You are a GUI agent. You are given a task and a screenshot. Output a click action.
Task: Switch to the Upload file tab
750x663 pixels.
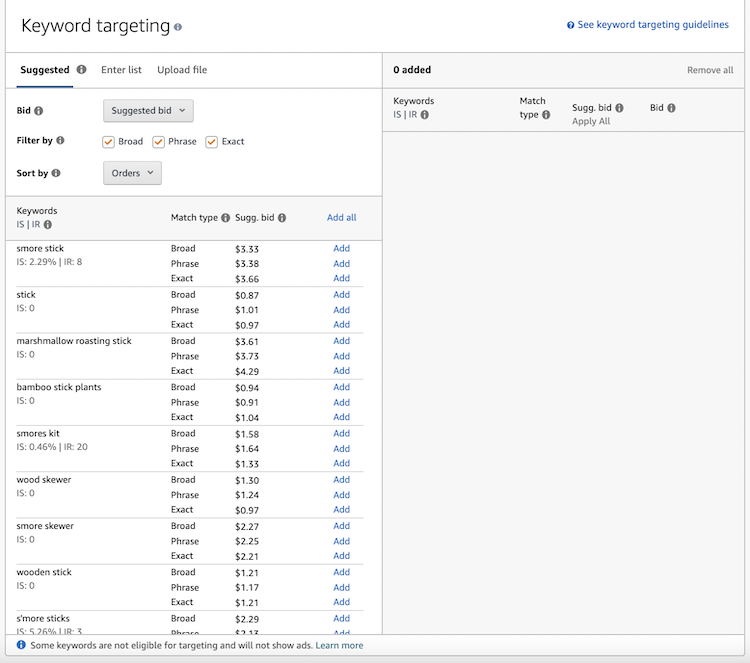pos(182,70)
